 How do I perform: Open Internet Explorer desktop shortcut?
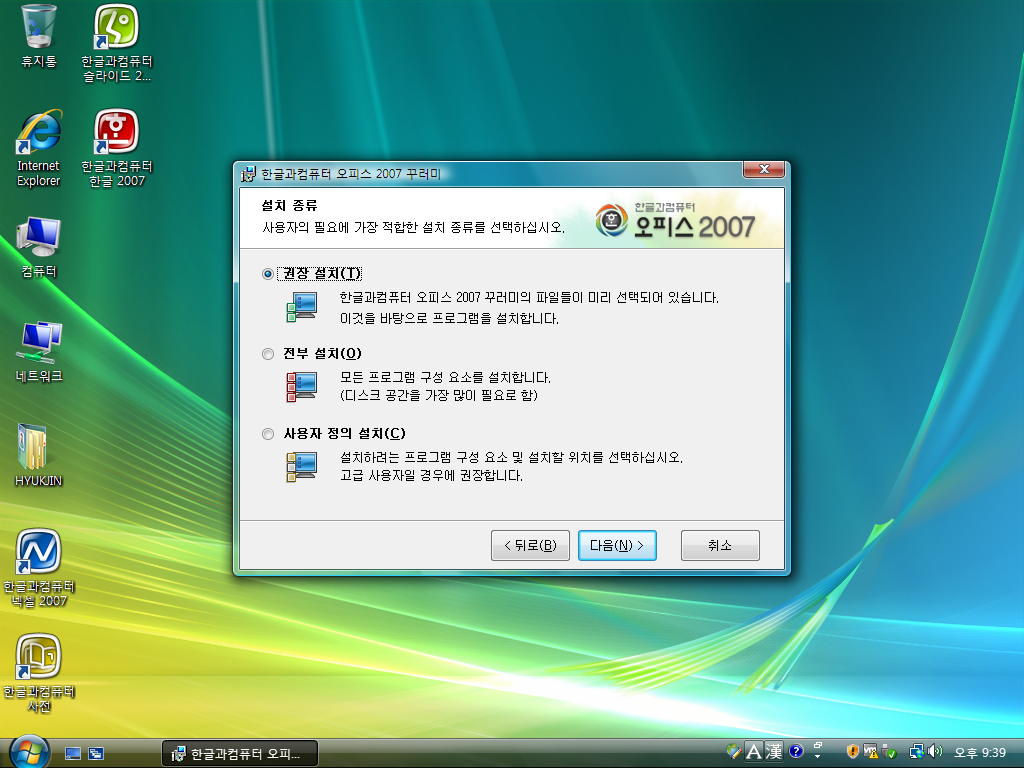coord(39,149)
